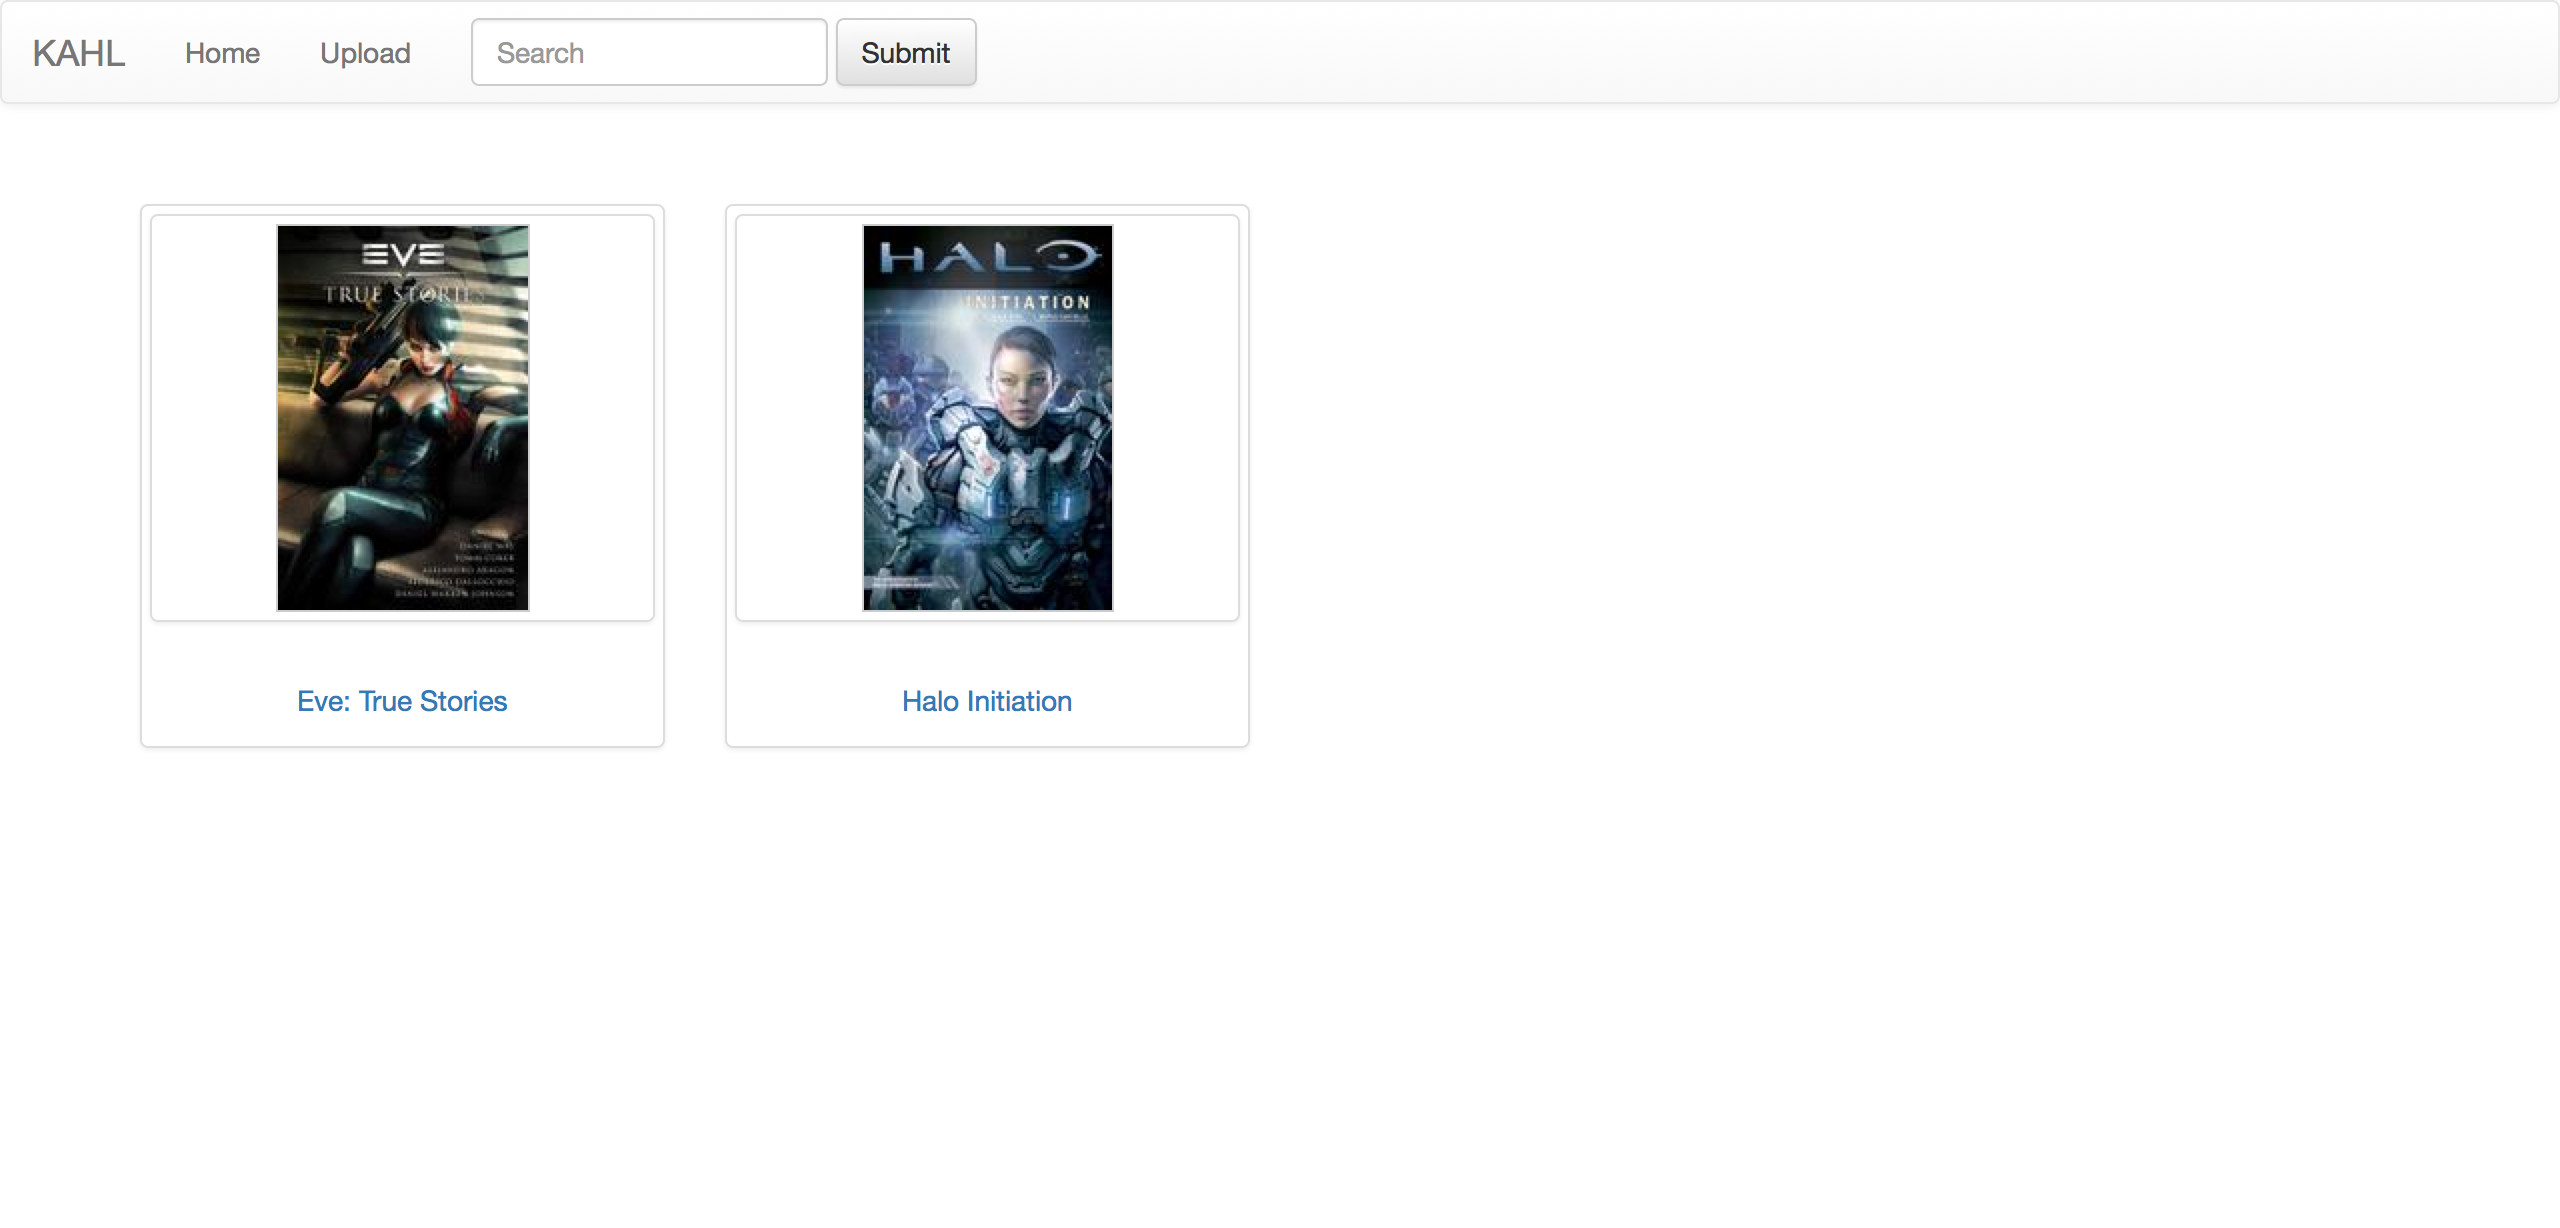Image resolution: width=2560 pixels, height=1228 pixels.
Task: Click the cover artwork showing armored Spartan soldier
Action: pyautogui.click(x=986, y=417)
